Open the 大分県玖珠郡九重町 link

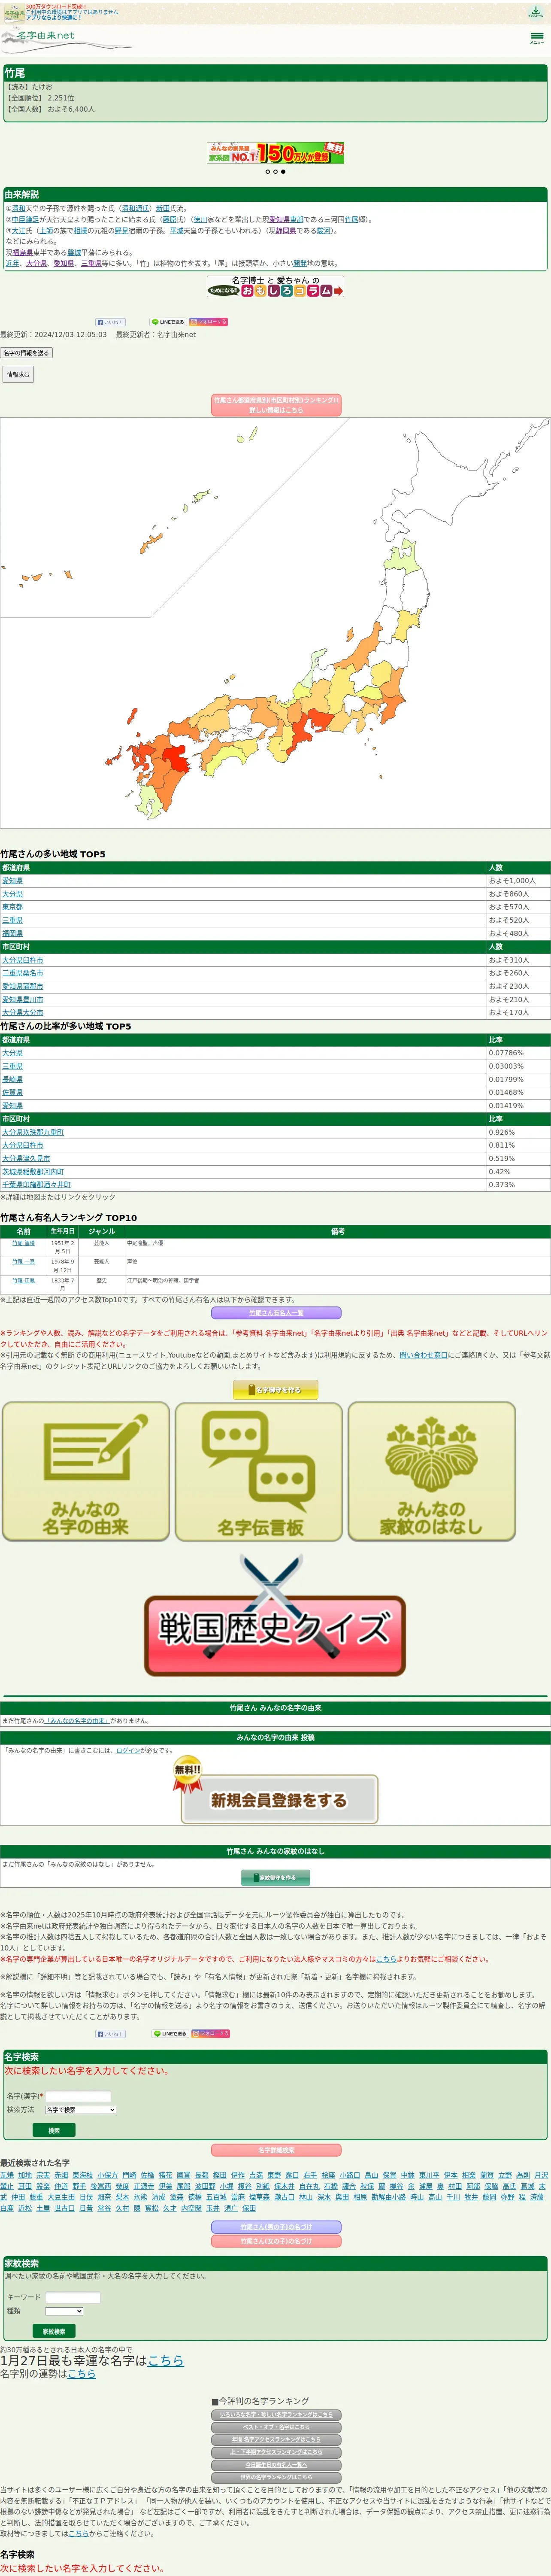(x=33, y=1132)
